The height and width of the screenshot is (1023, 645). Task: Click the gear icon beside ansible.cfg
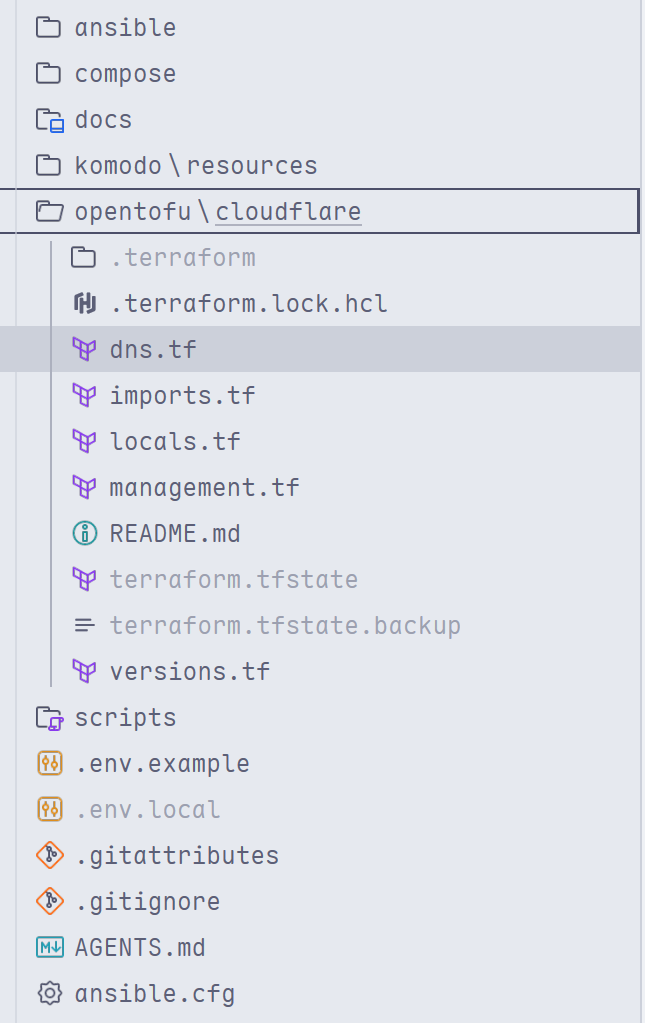(x=50, y=993)
